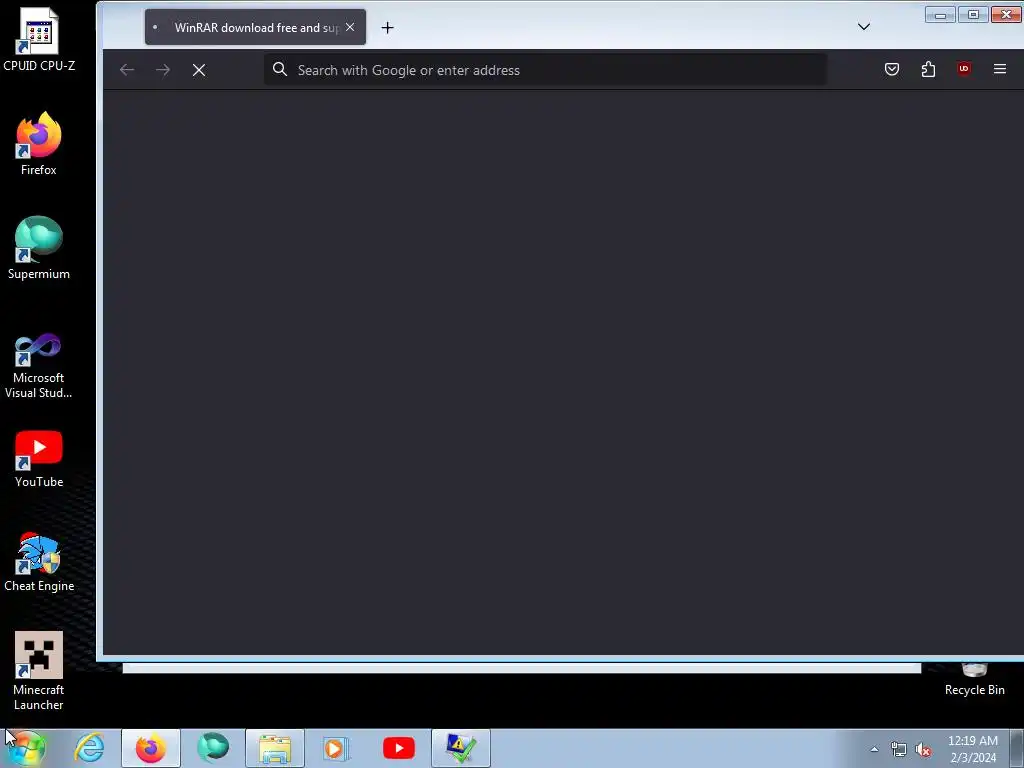Restore down the Firefox window

(973, 14)
